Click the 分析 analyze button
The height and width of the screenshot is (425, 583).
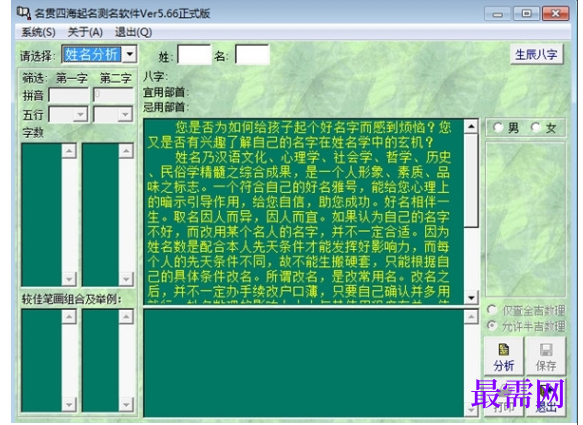pyautogui.click(x=504, y=356)
